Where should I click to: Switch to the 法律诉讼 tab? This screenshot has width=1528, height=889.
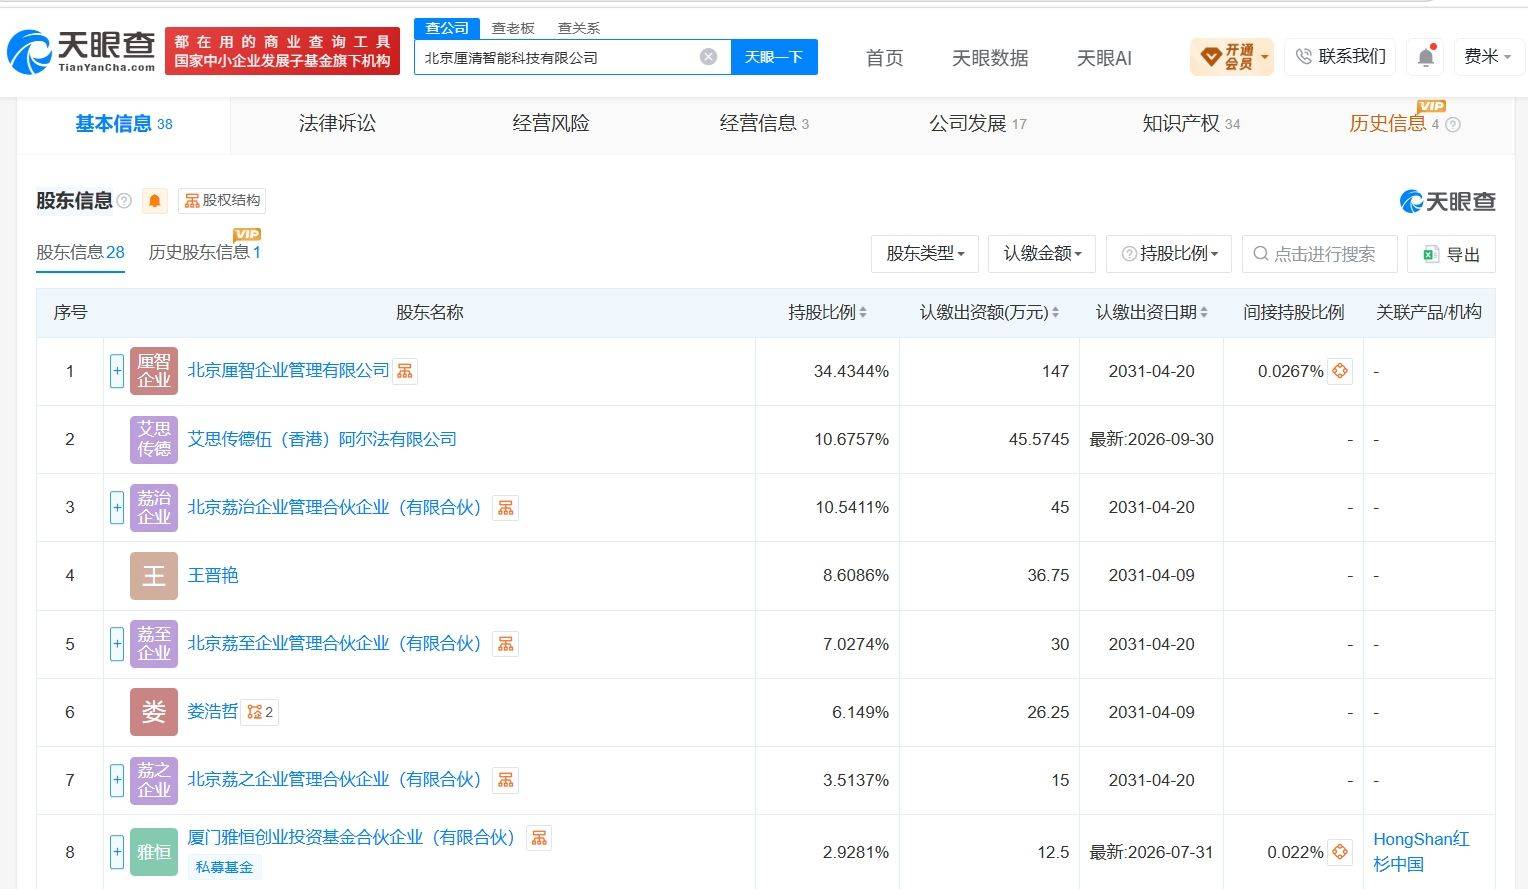(337, 124)
